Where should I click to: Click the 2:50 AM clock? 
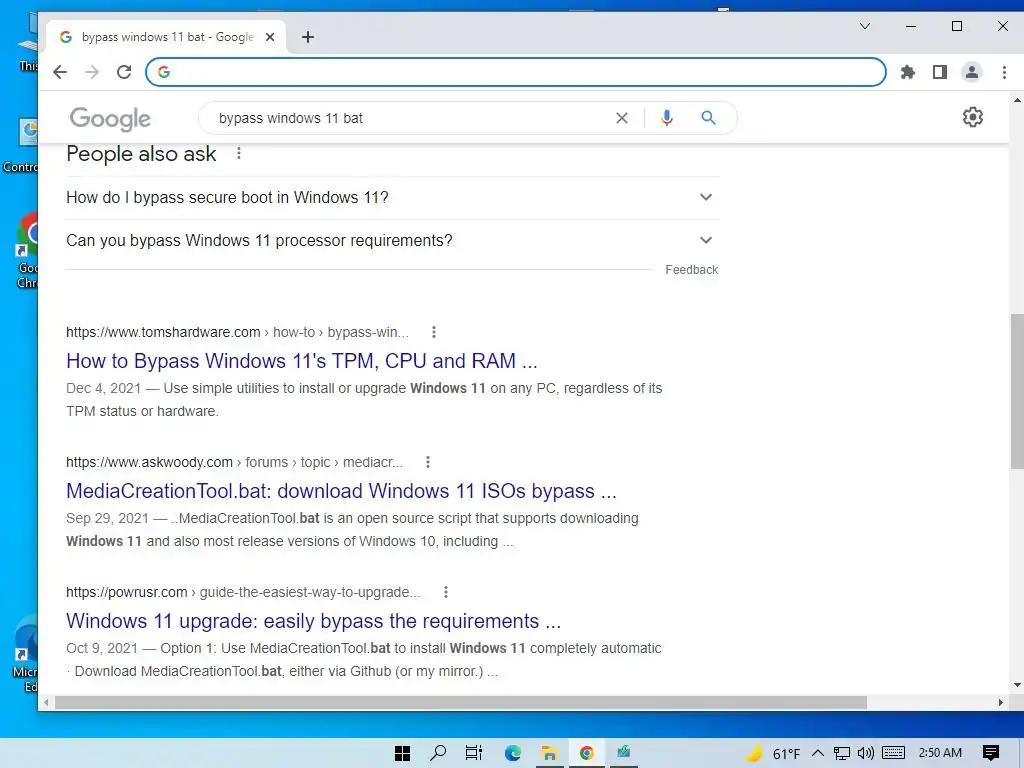click(x=940, y=753)
